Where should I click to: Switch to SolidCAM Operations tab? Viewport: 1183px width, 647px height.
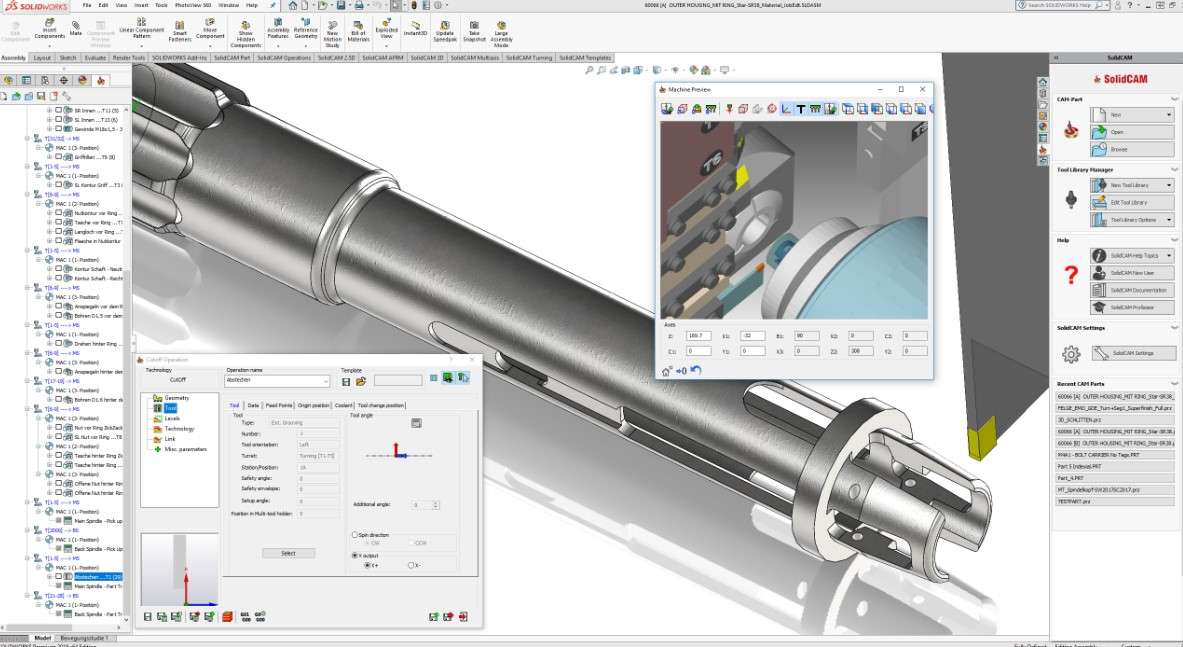coord(284,57)
